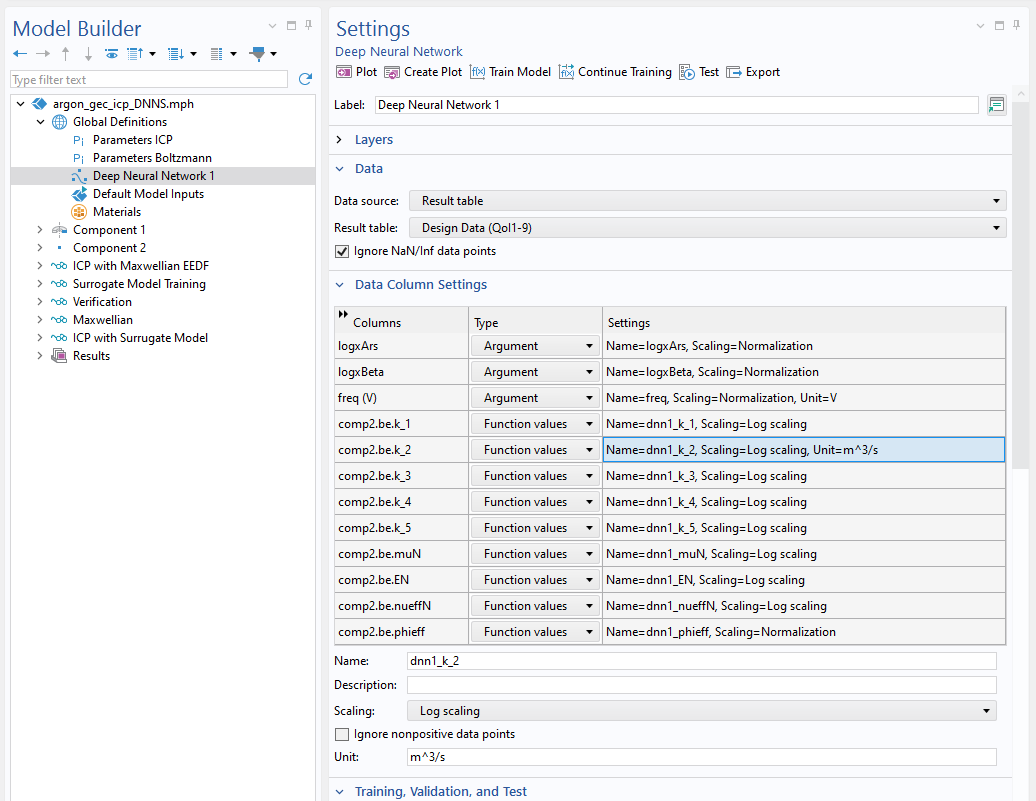1036x801 pixels.
Task: Enable Ignore nonpositive data points
Action: pyautogui.click(x=342, y=734)
